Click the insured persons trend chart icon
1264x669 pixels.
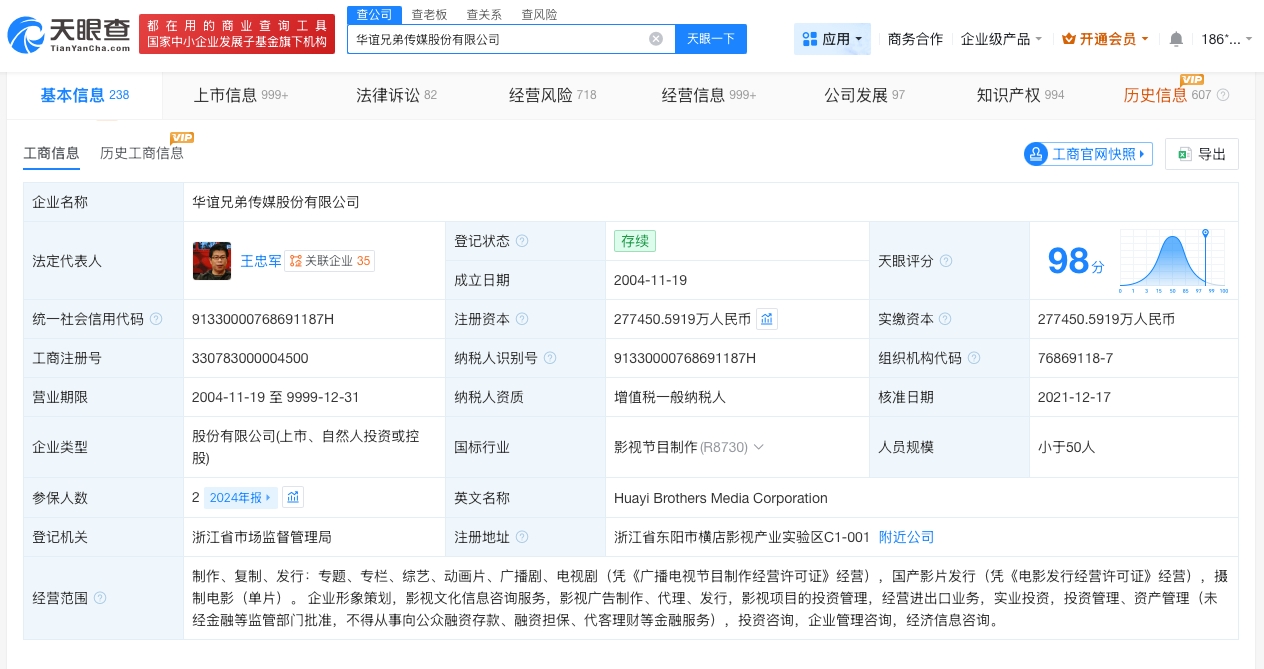tap(293, 497)
